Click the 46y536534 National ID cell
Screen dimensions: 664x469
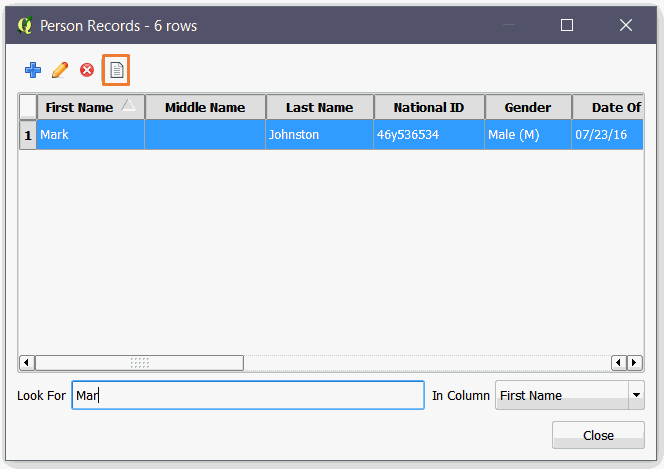(x=429, y=134)
